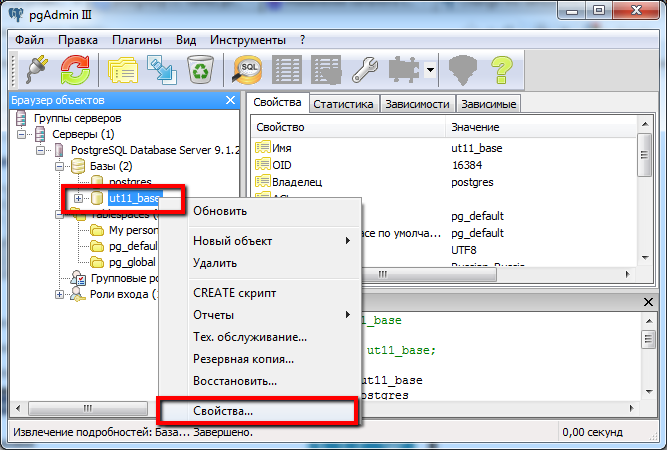This screenshot has width=667, height=450.
Task: Select the 16384 OID value
Action: click(467, 165)
